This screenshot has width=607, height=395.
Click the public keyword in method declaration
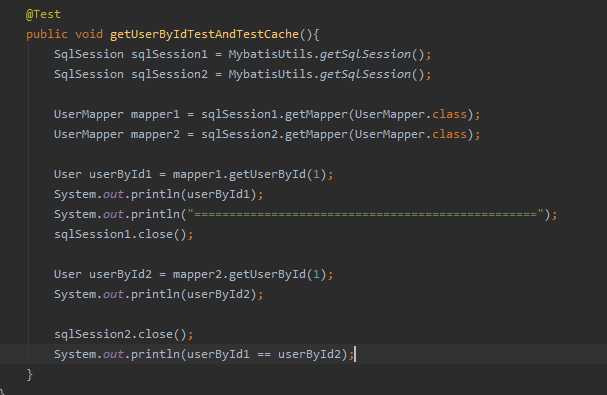tap(46, 35)
